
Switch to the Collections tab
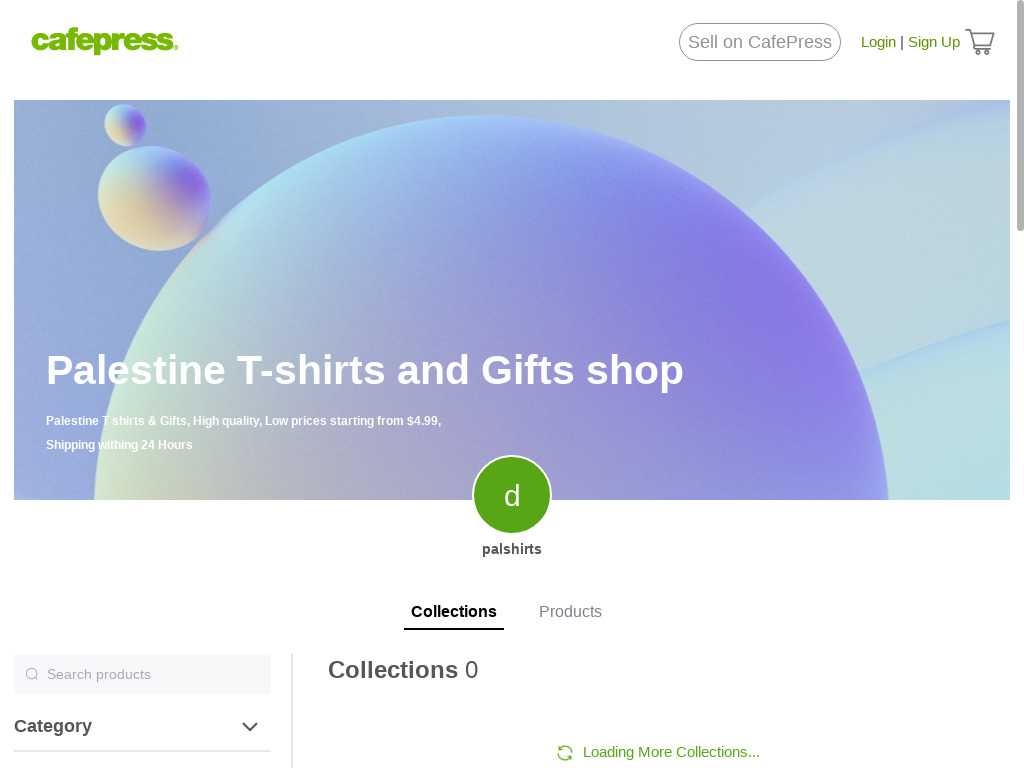454,612
